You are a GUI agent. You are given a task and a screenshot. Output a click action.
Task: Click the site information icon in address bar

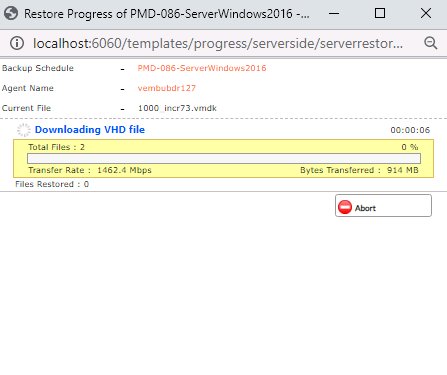click(17, 43)
